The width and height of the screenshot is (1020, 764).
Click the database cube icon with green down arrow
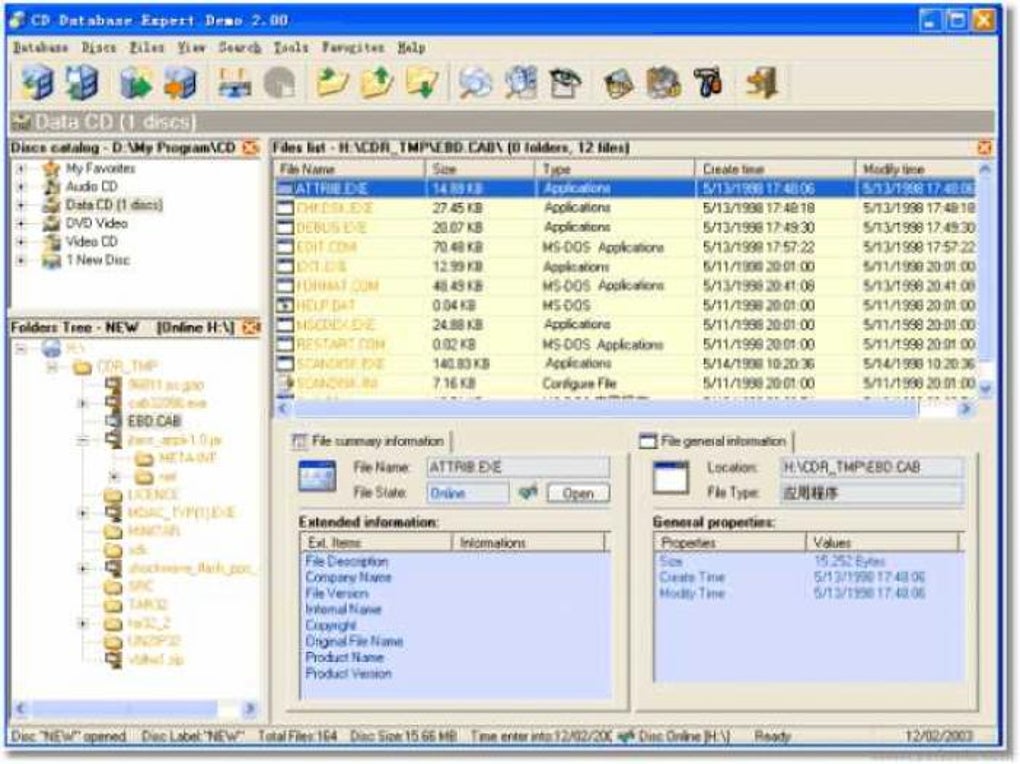pyautogui.click(x=81, y=83)
